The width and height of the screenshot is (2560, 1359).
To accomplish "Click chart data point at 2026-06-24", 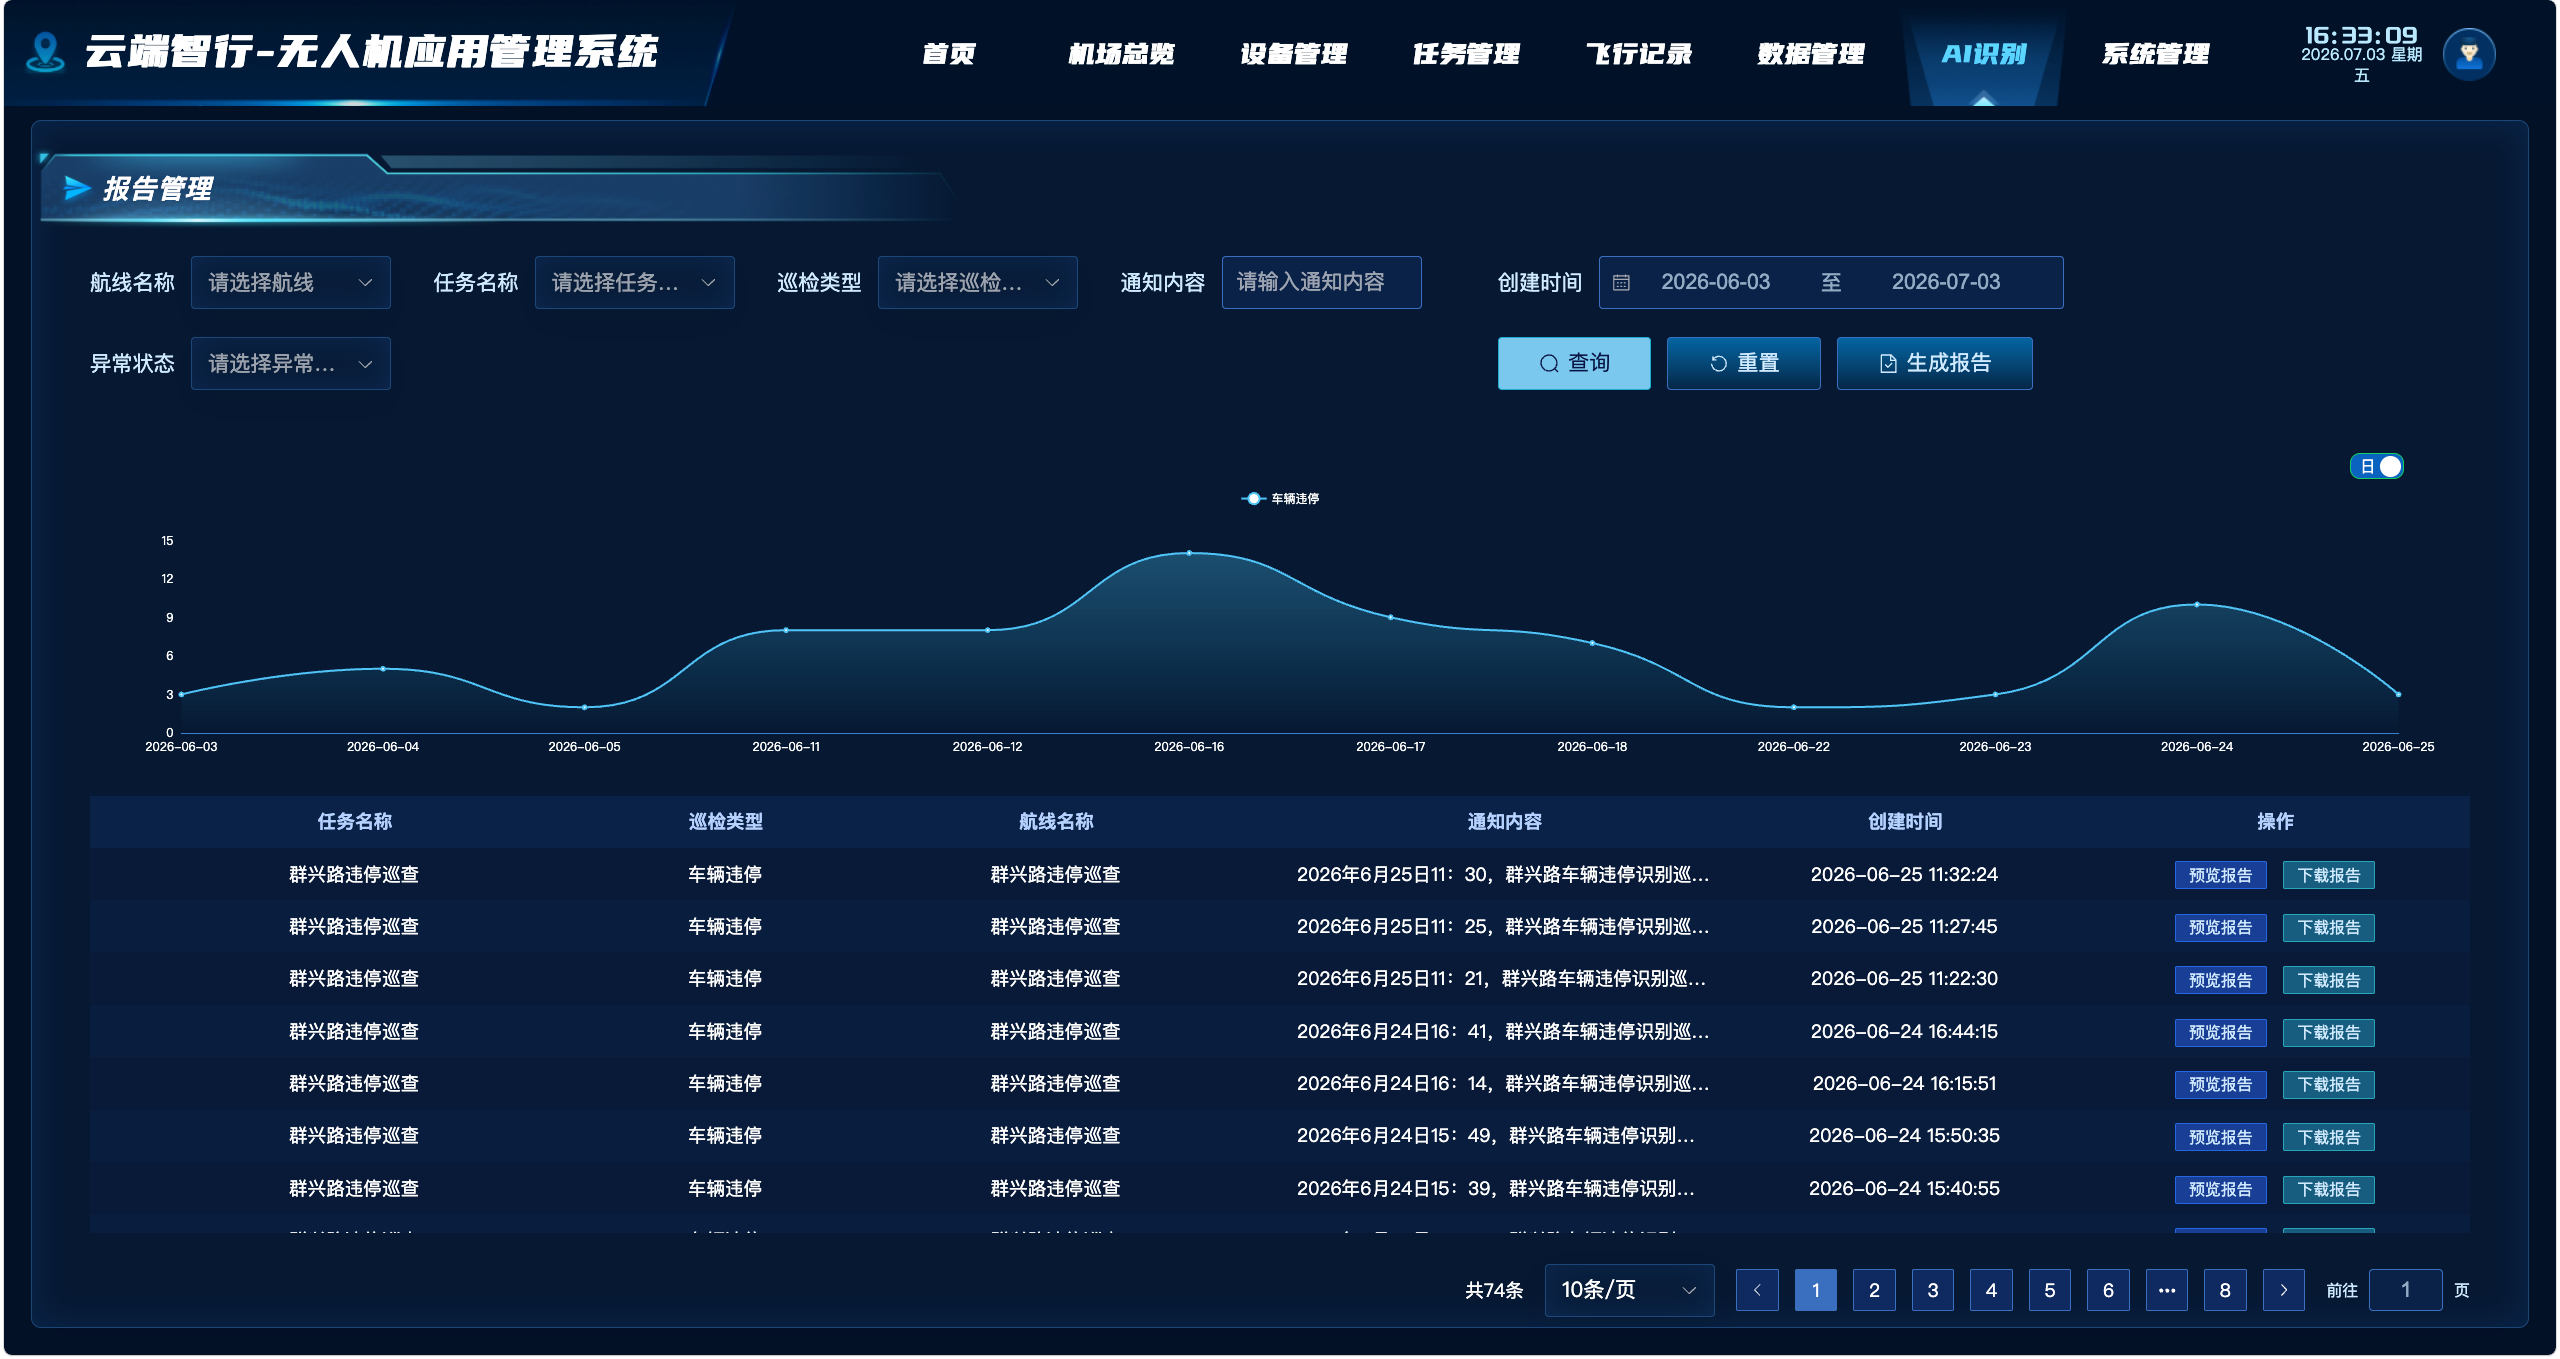I will tap(2196, 605).
